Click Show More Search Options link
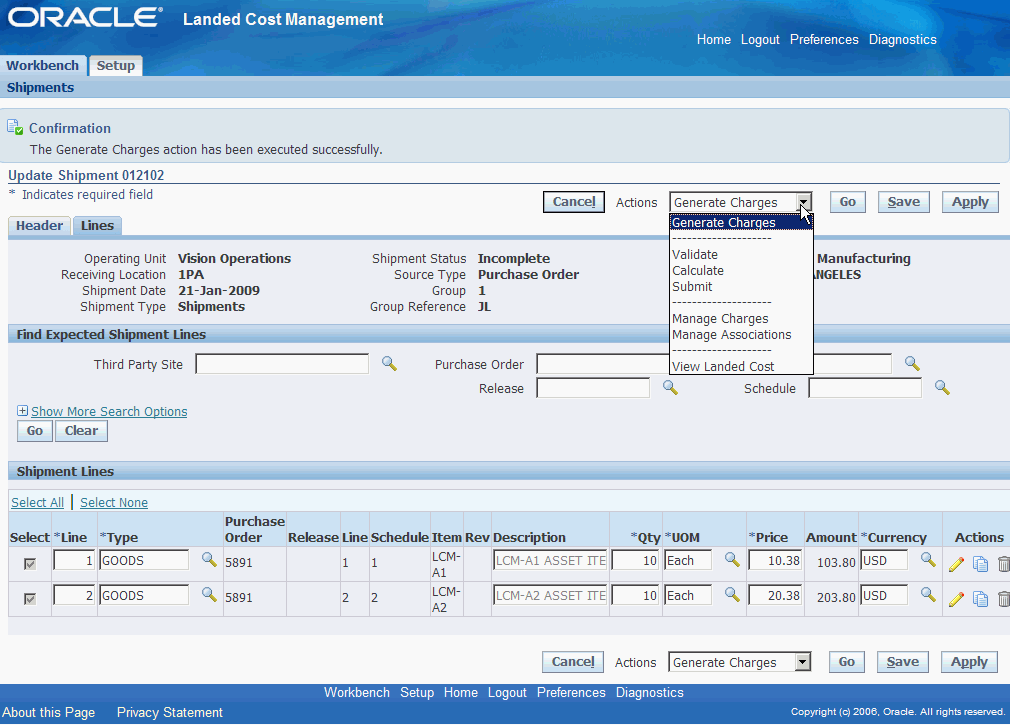This screenshot has height=725, width=1010. (109, 411)
